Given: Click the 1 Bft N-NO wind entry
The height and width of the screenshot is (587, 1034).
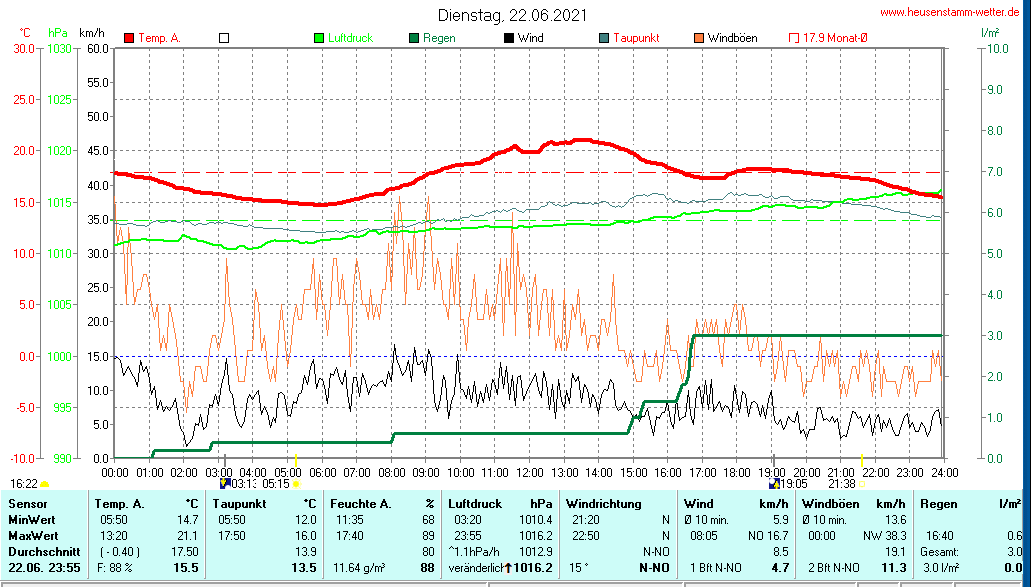Looking at the screenshot, I should point(716,568).
